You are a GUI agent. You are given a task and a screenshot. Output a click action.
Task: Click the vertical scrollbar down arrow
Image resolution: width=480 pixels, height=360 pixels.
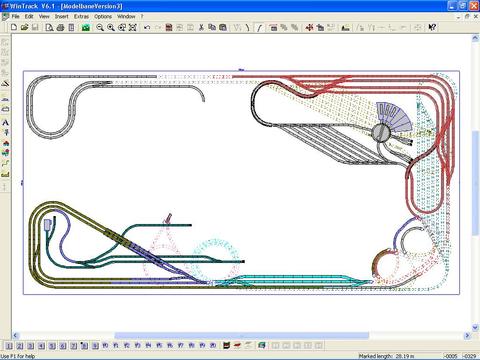[475, 327]
